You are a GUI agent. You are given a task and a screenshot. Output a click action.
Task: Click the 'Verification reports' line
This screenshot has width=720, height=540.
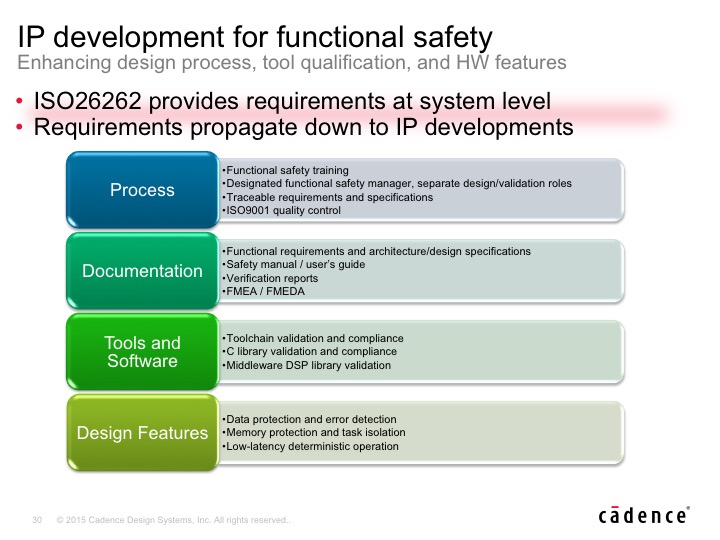[270, 278]
